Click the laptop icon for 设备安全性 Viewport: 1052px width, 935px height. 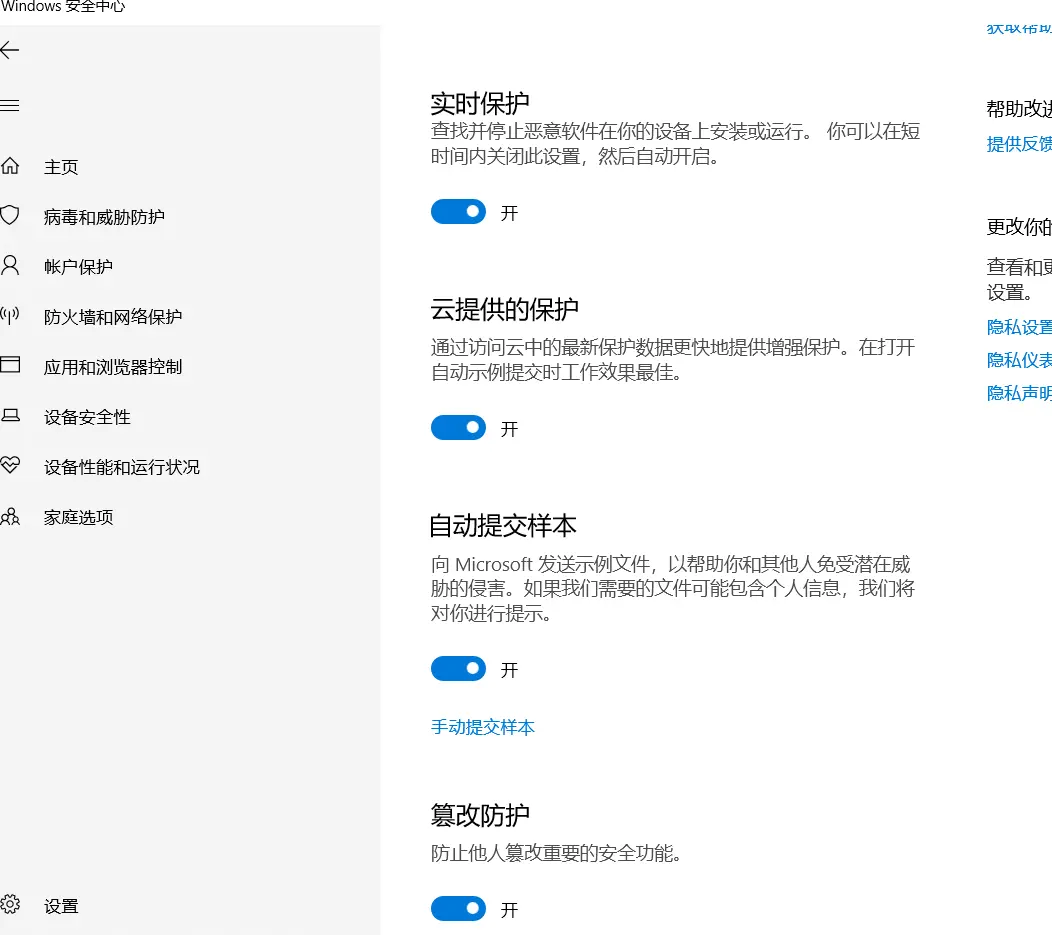click(x=9, y=415)
